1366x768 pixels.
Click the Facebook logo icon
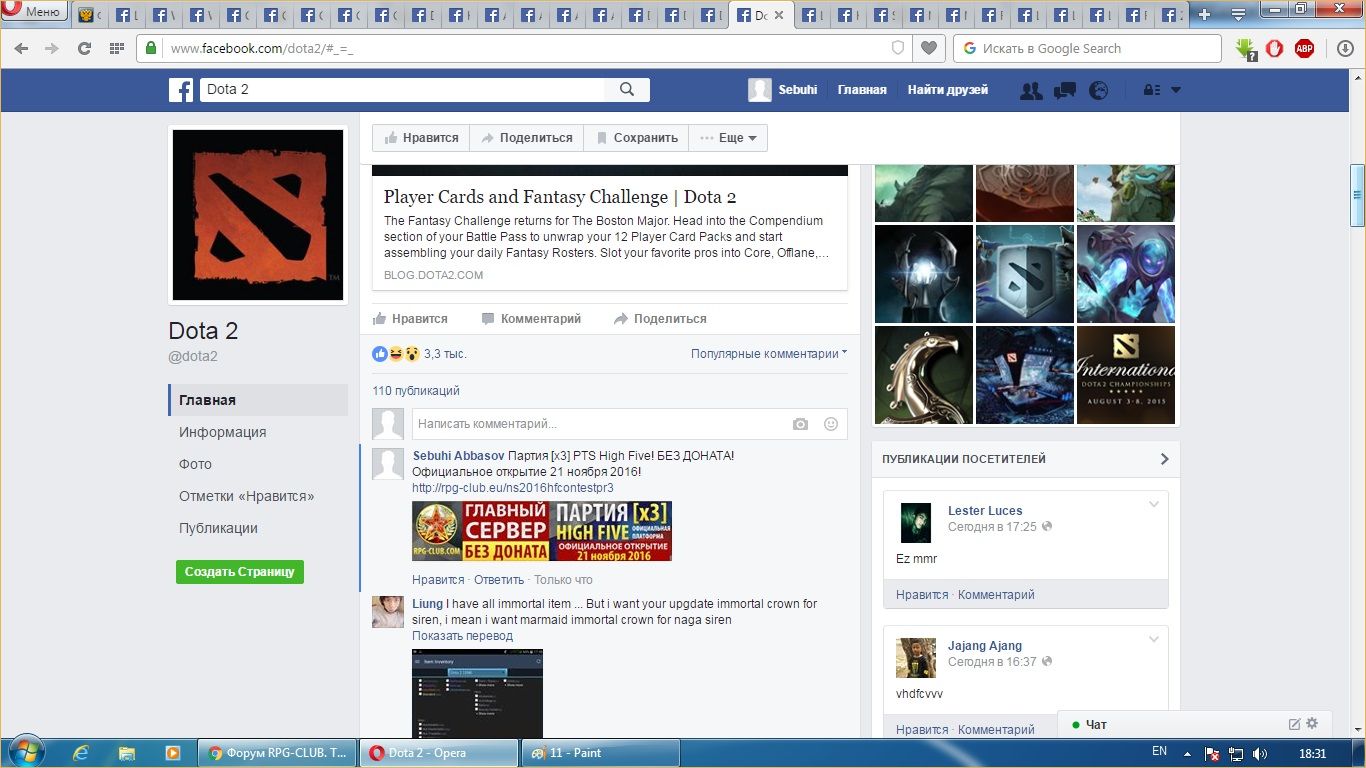click(x=181, y=90)
